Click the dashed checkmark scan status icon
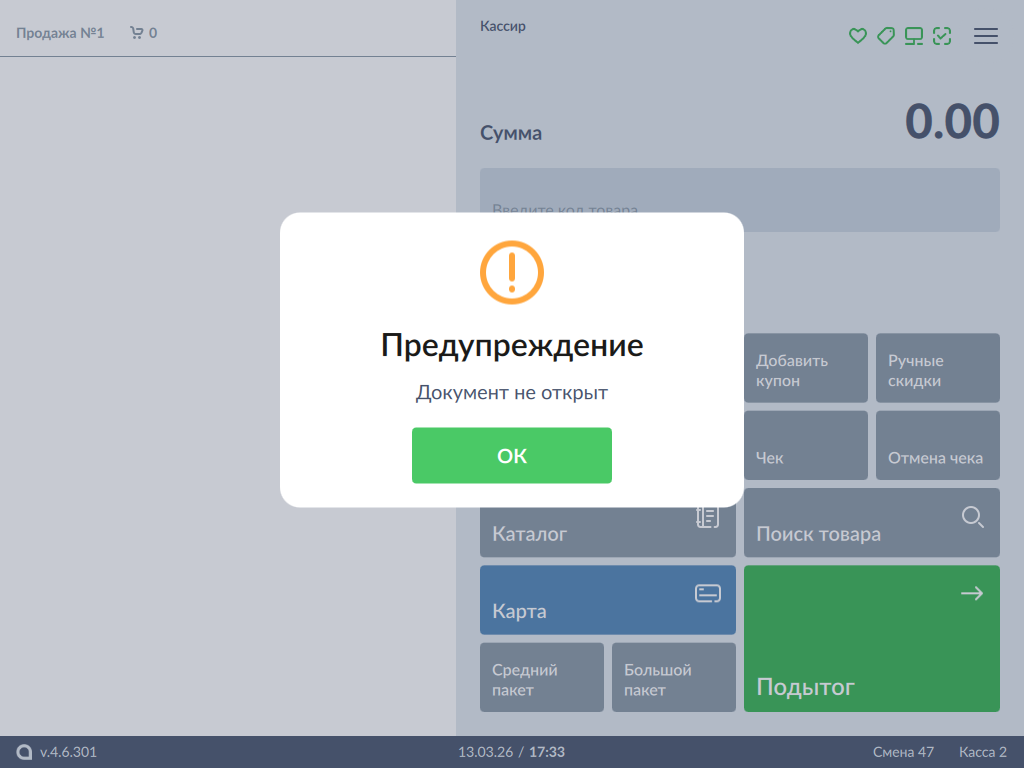Viewport: 1024px width, 768px height. [x=941, y=36]
